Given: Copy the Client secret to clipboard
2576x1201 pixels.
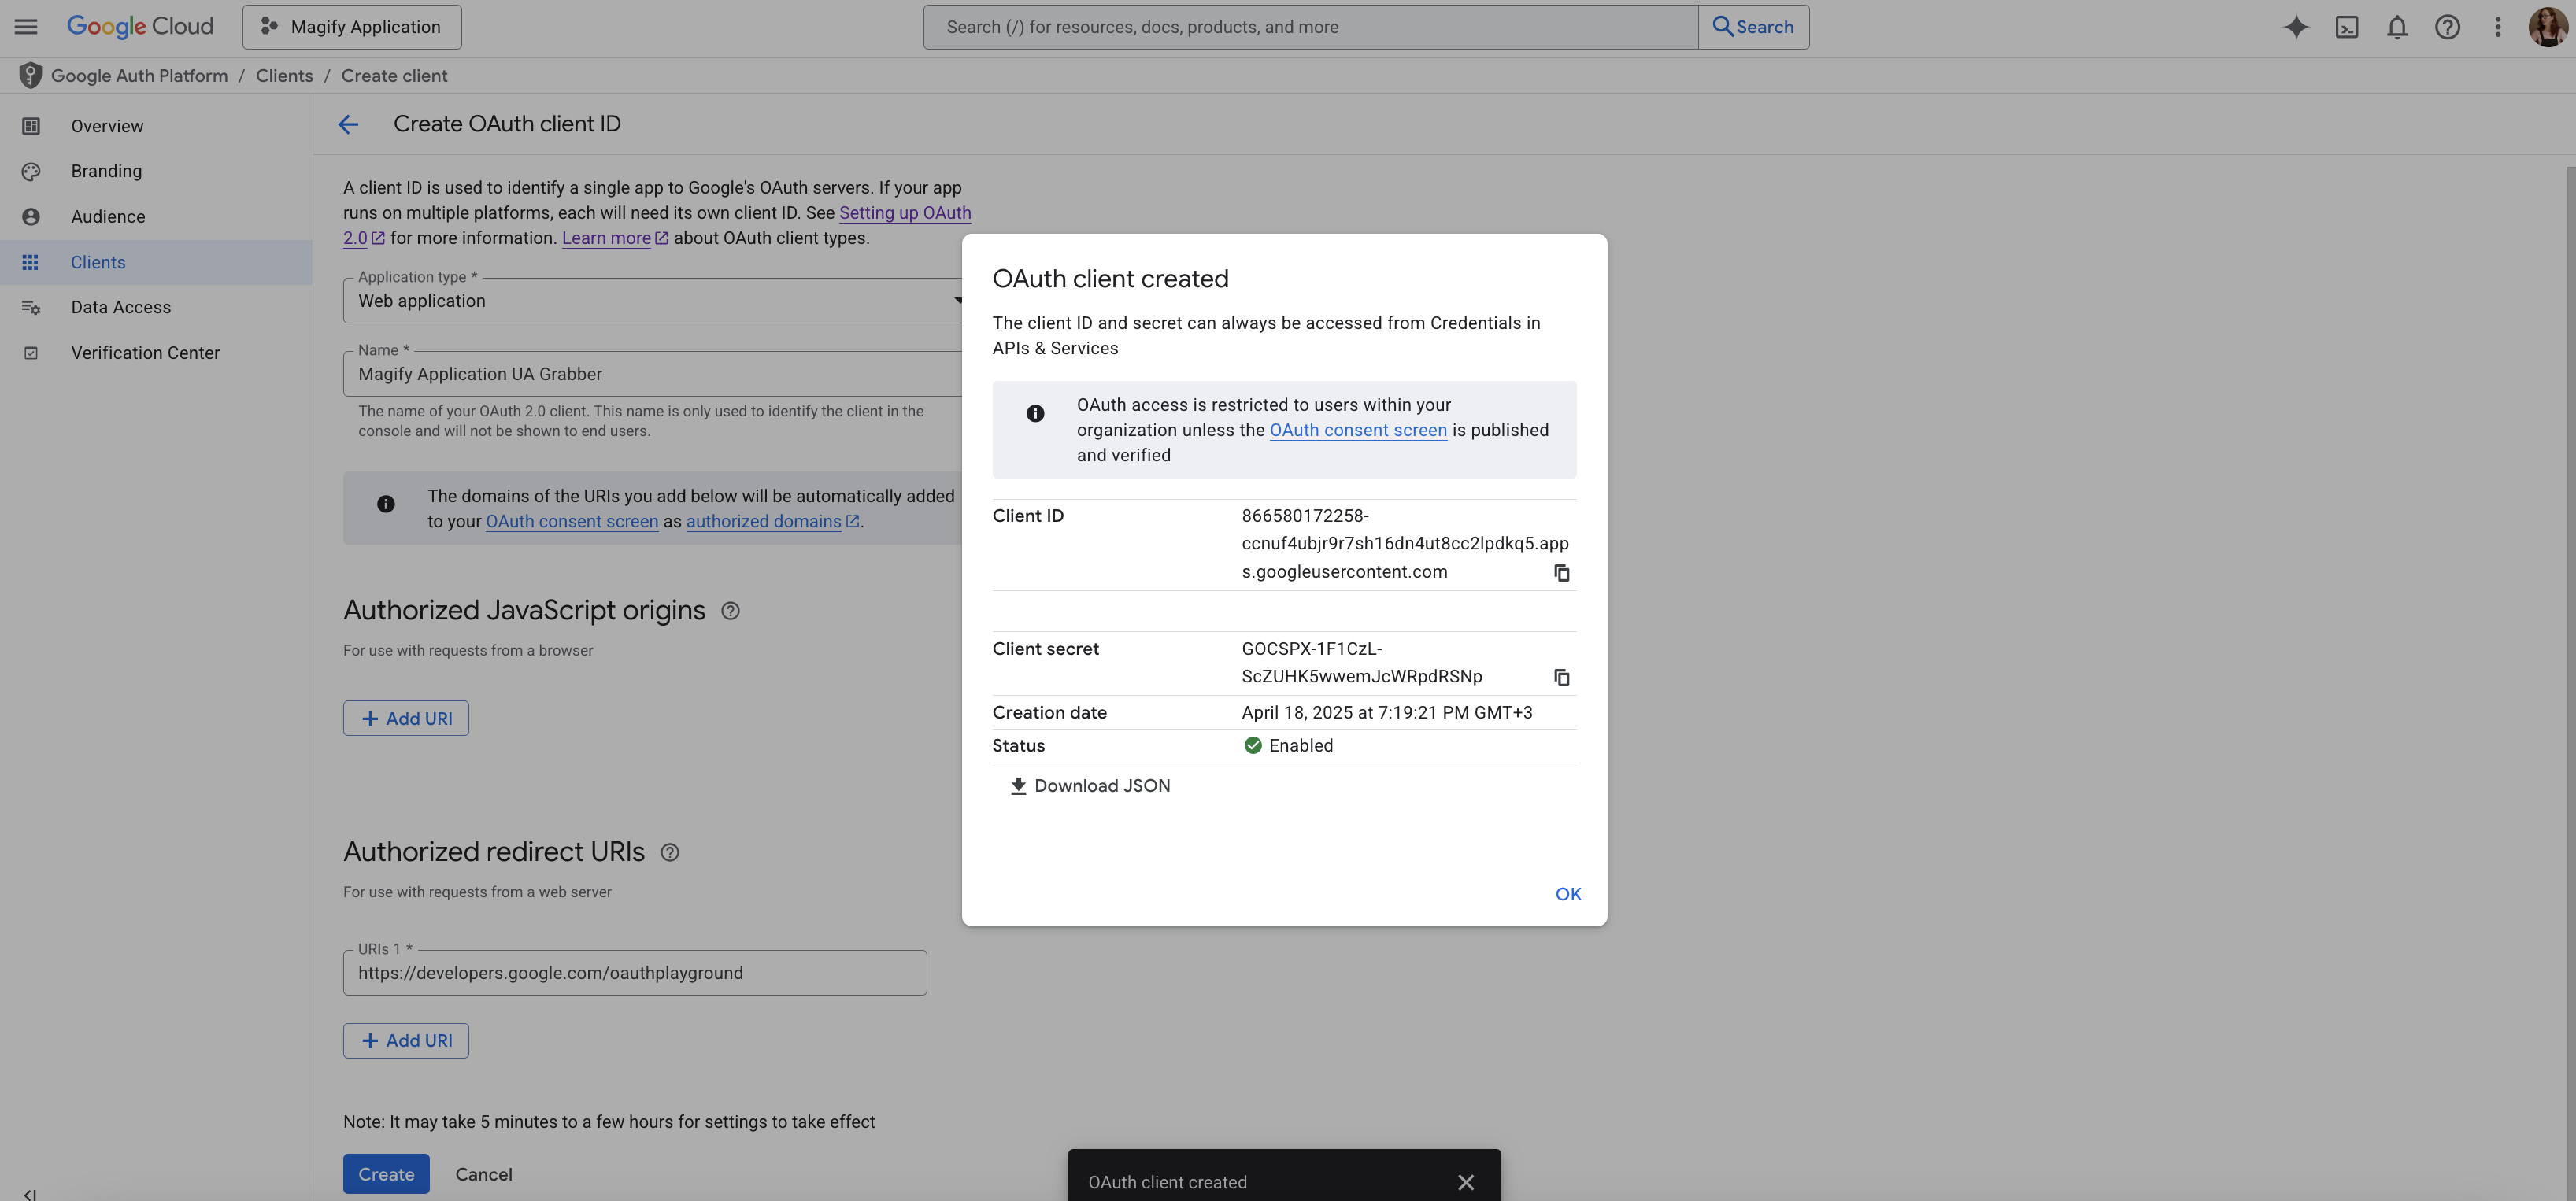Looking at the screenshot, I should coord(1562,677).
